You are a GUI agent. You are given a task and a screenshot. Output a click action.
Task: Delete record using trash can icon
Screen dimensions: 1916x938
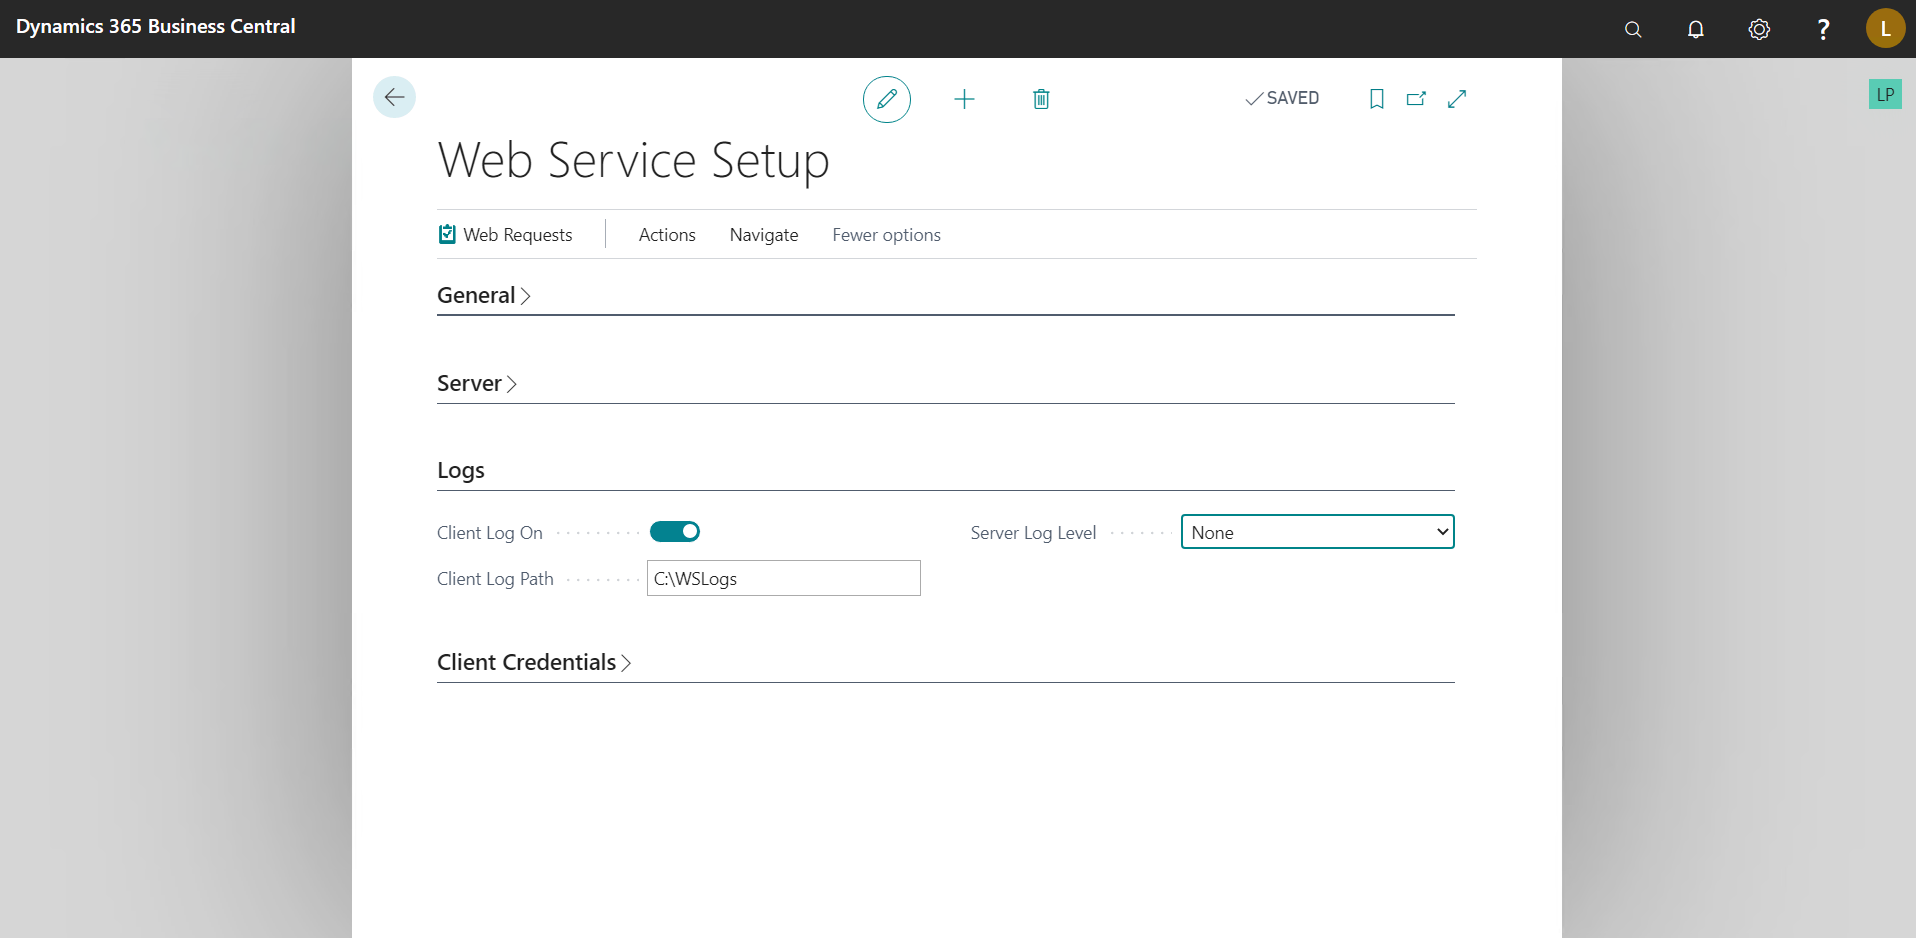tap(1041, 99)
